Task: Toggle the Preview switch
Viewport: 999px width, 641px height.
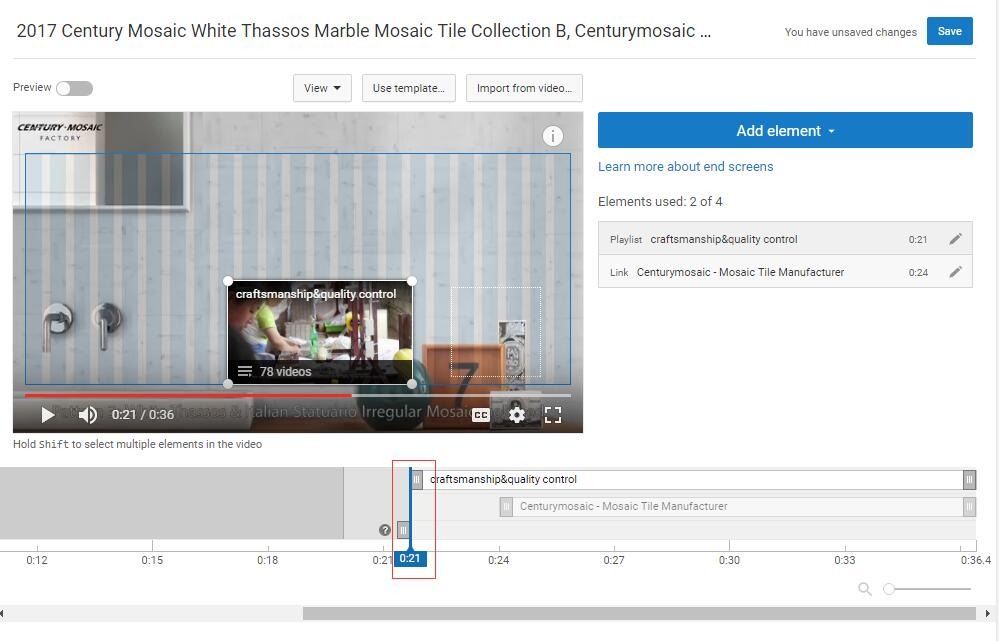Action: click(x=74, y=88)
